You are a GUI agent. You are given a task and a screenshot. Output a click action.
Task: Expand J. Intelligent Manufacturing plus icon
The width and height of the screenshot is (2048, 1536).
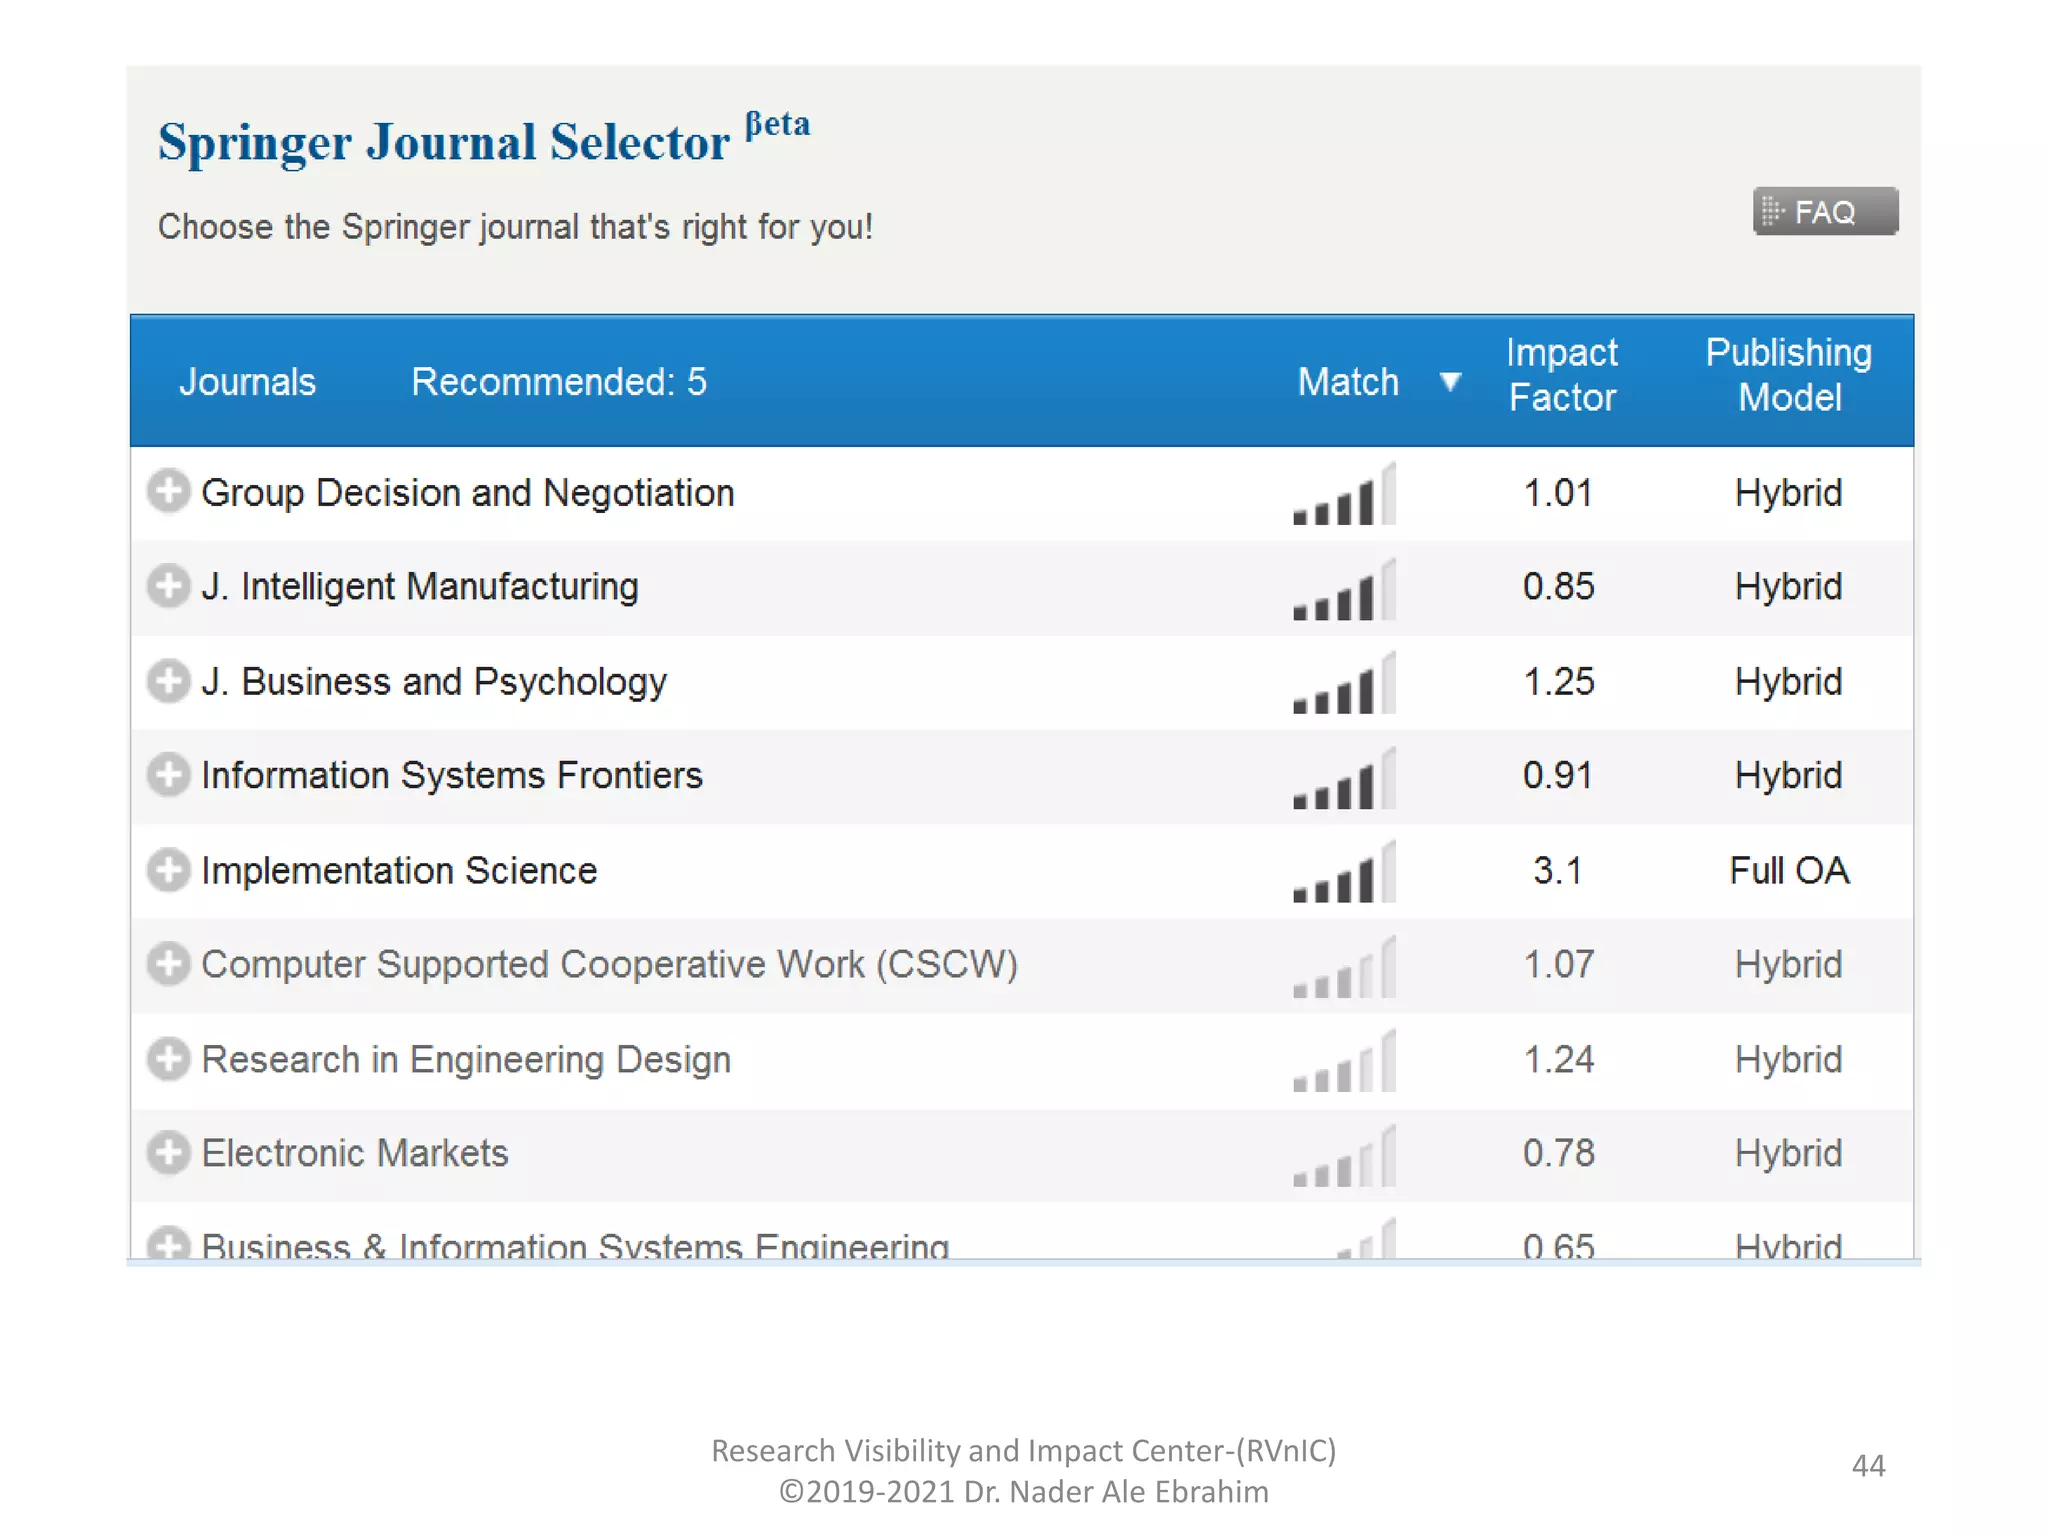click(x=168, y=586)
